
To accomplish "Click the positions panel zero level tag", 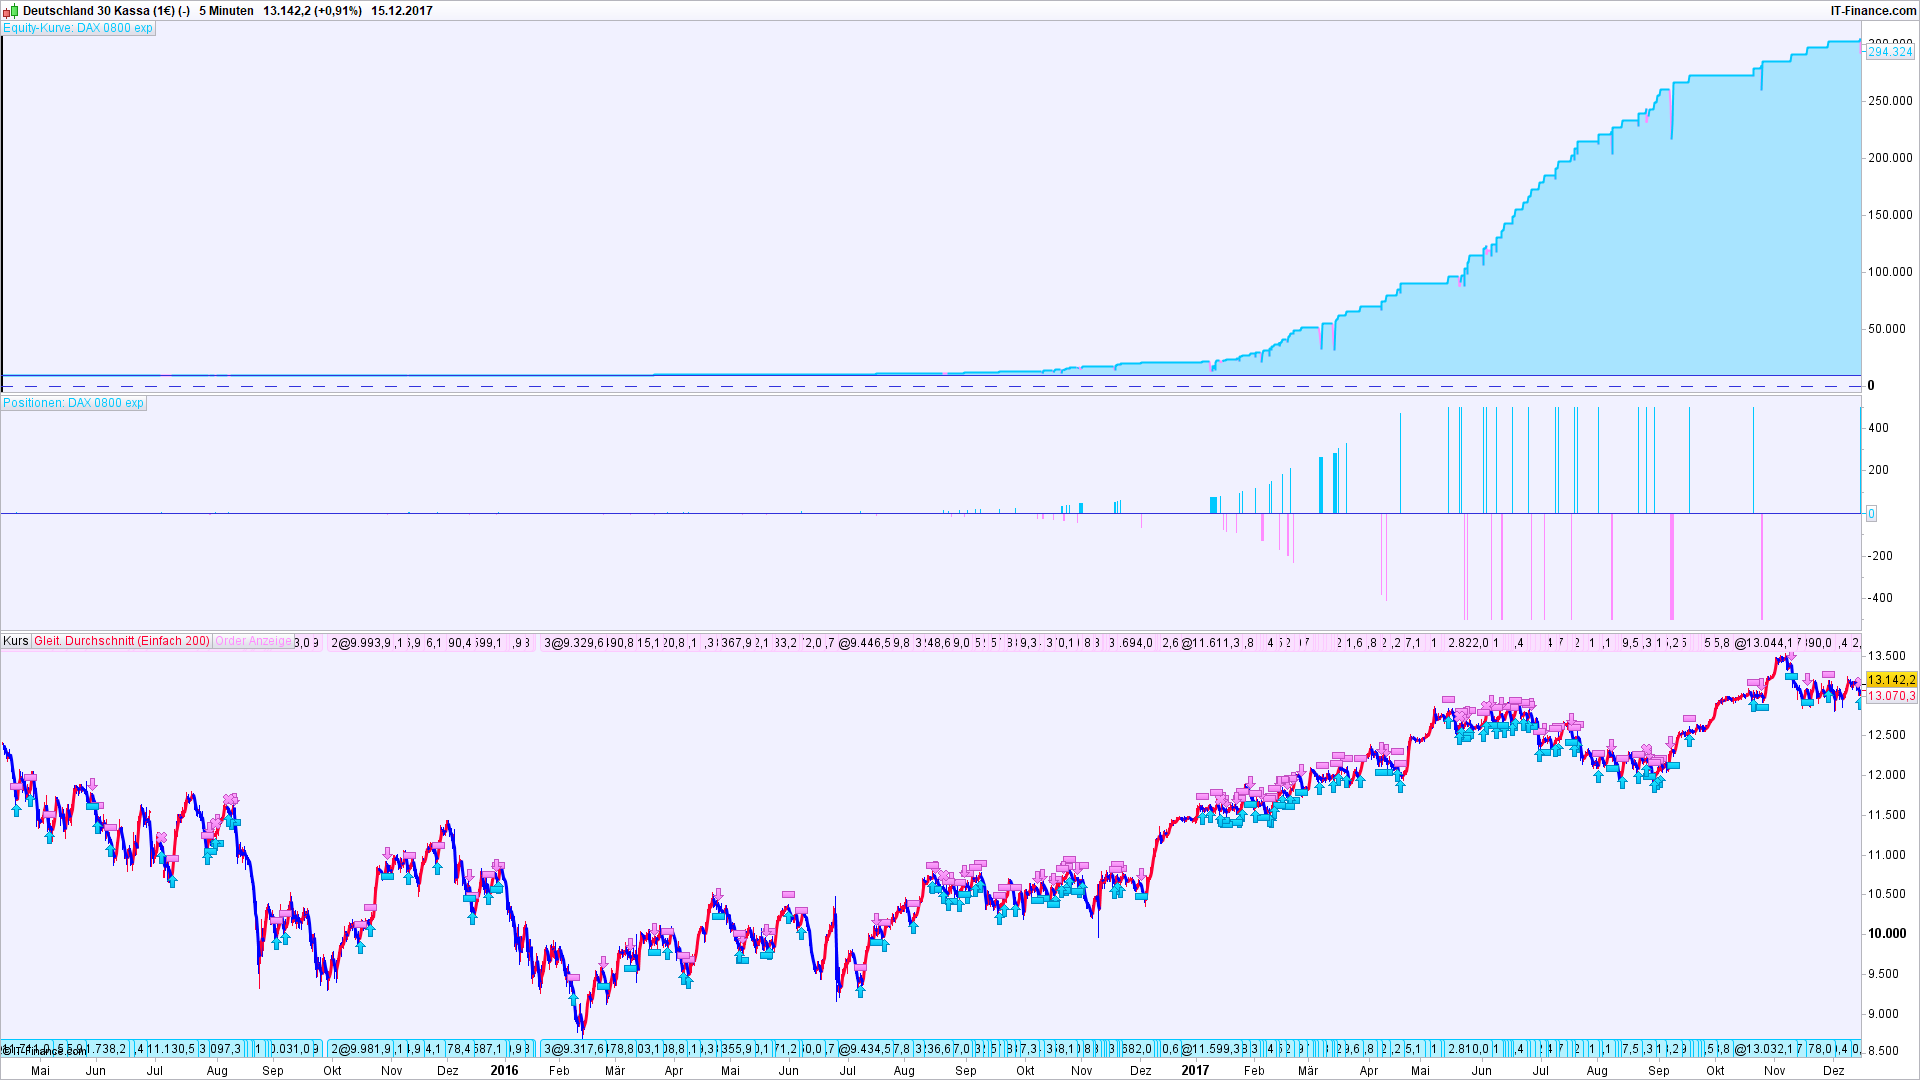I will [x=1871, y=514].
